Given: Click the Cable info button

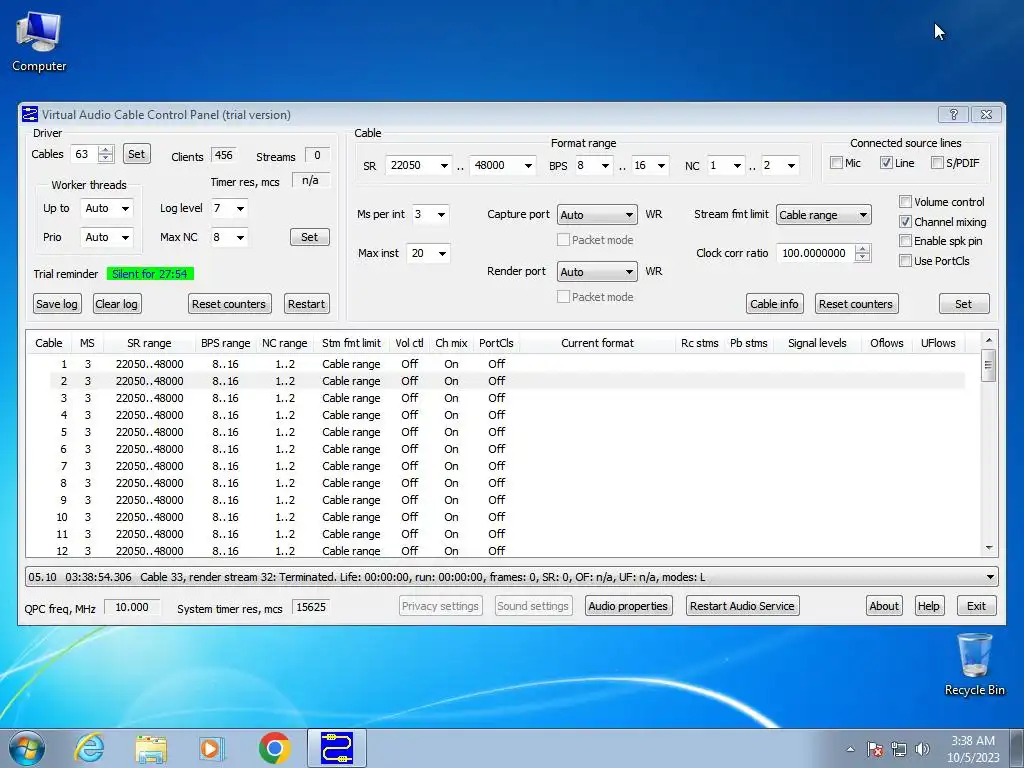Looking at the screenshot, I should coord(774,304).
